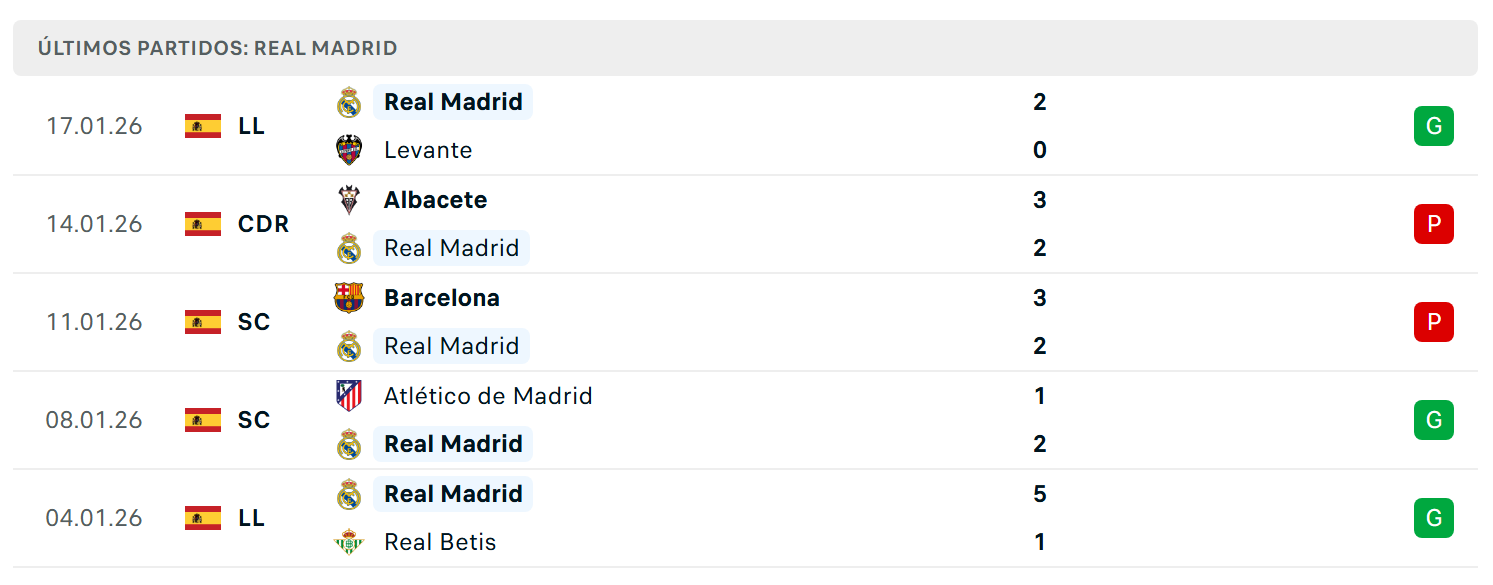Select the CDR competition label
1493x585 pixels.
point(264,224)
